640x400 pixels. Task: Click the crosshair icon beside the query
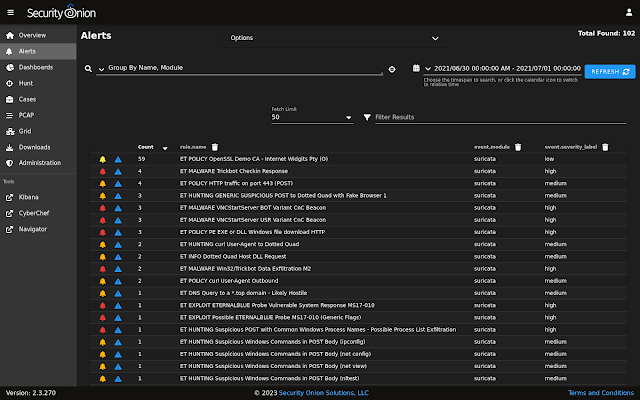pyautogui.click(x=392, y=69)
